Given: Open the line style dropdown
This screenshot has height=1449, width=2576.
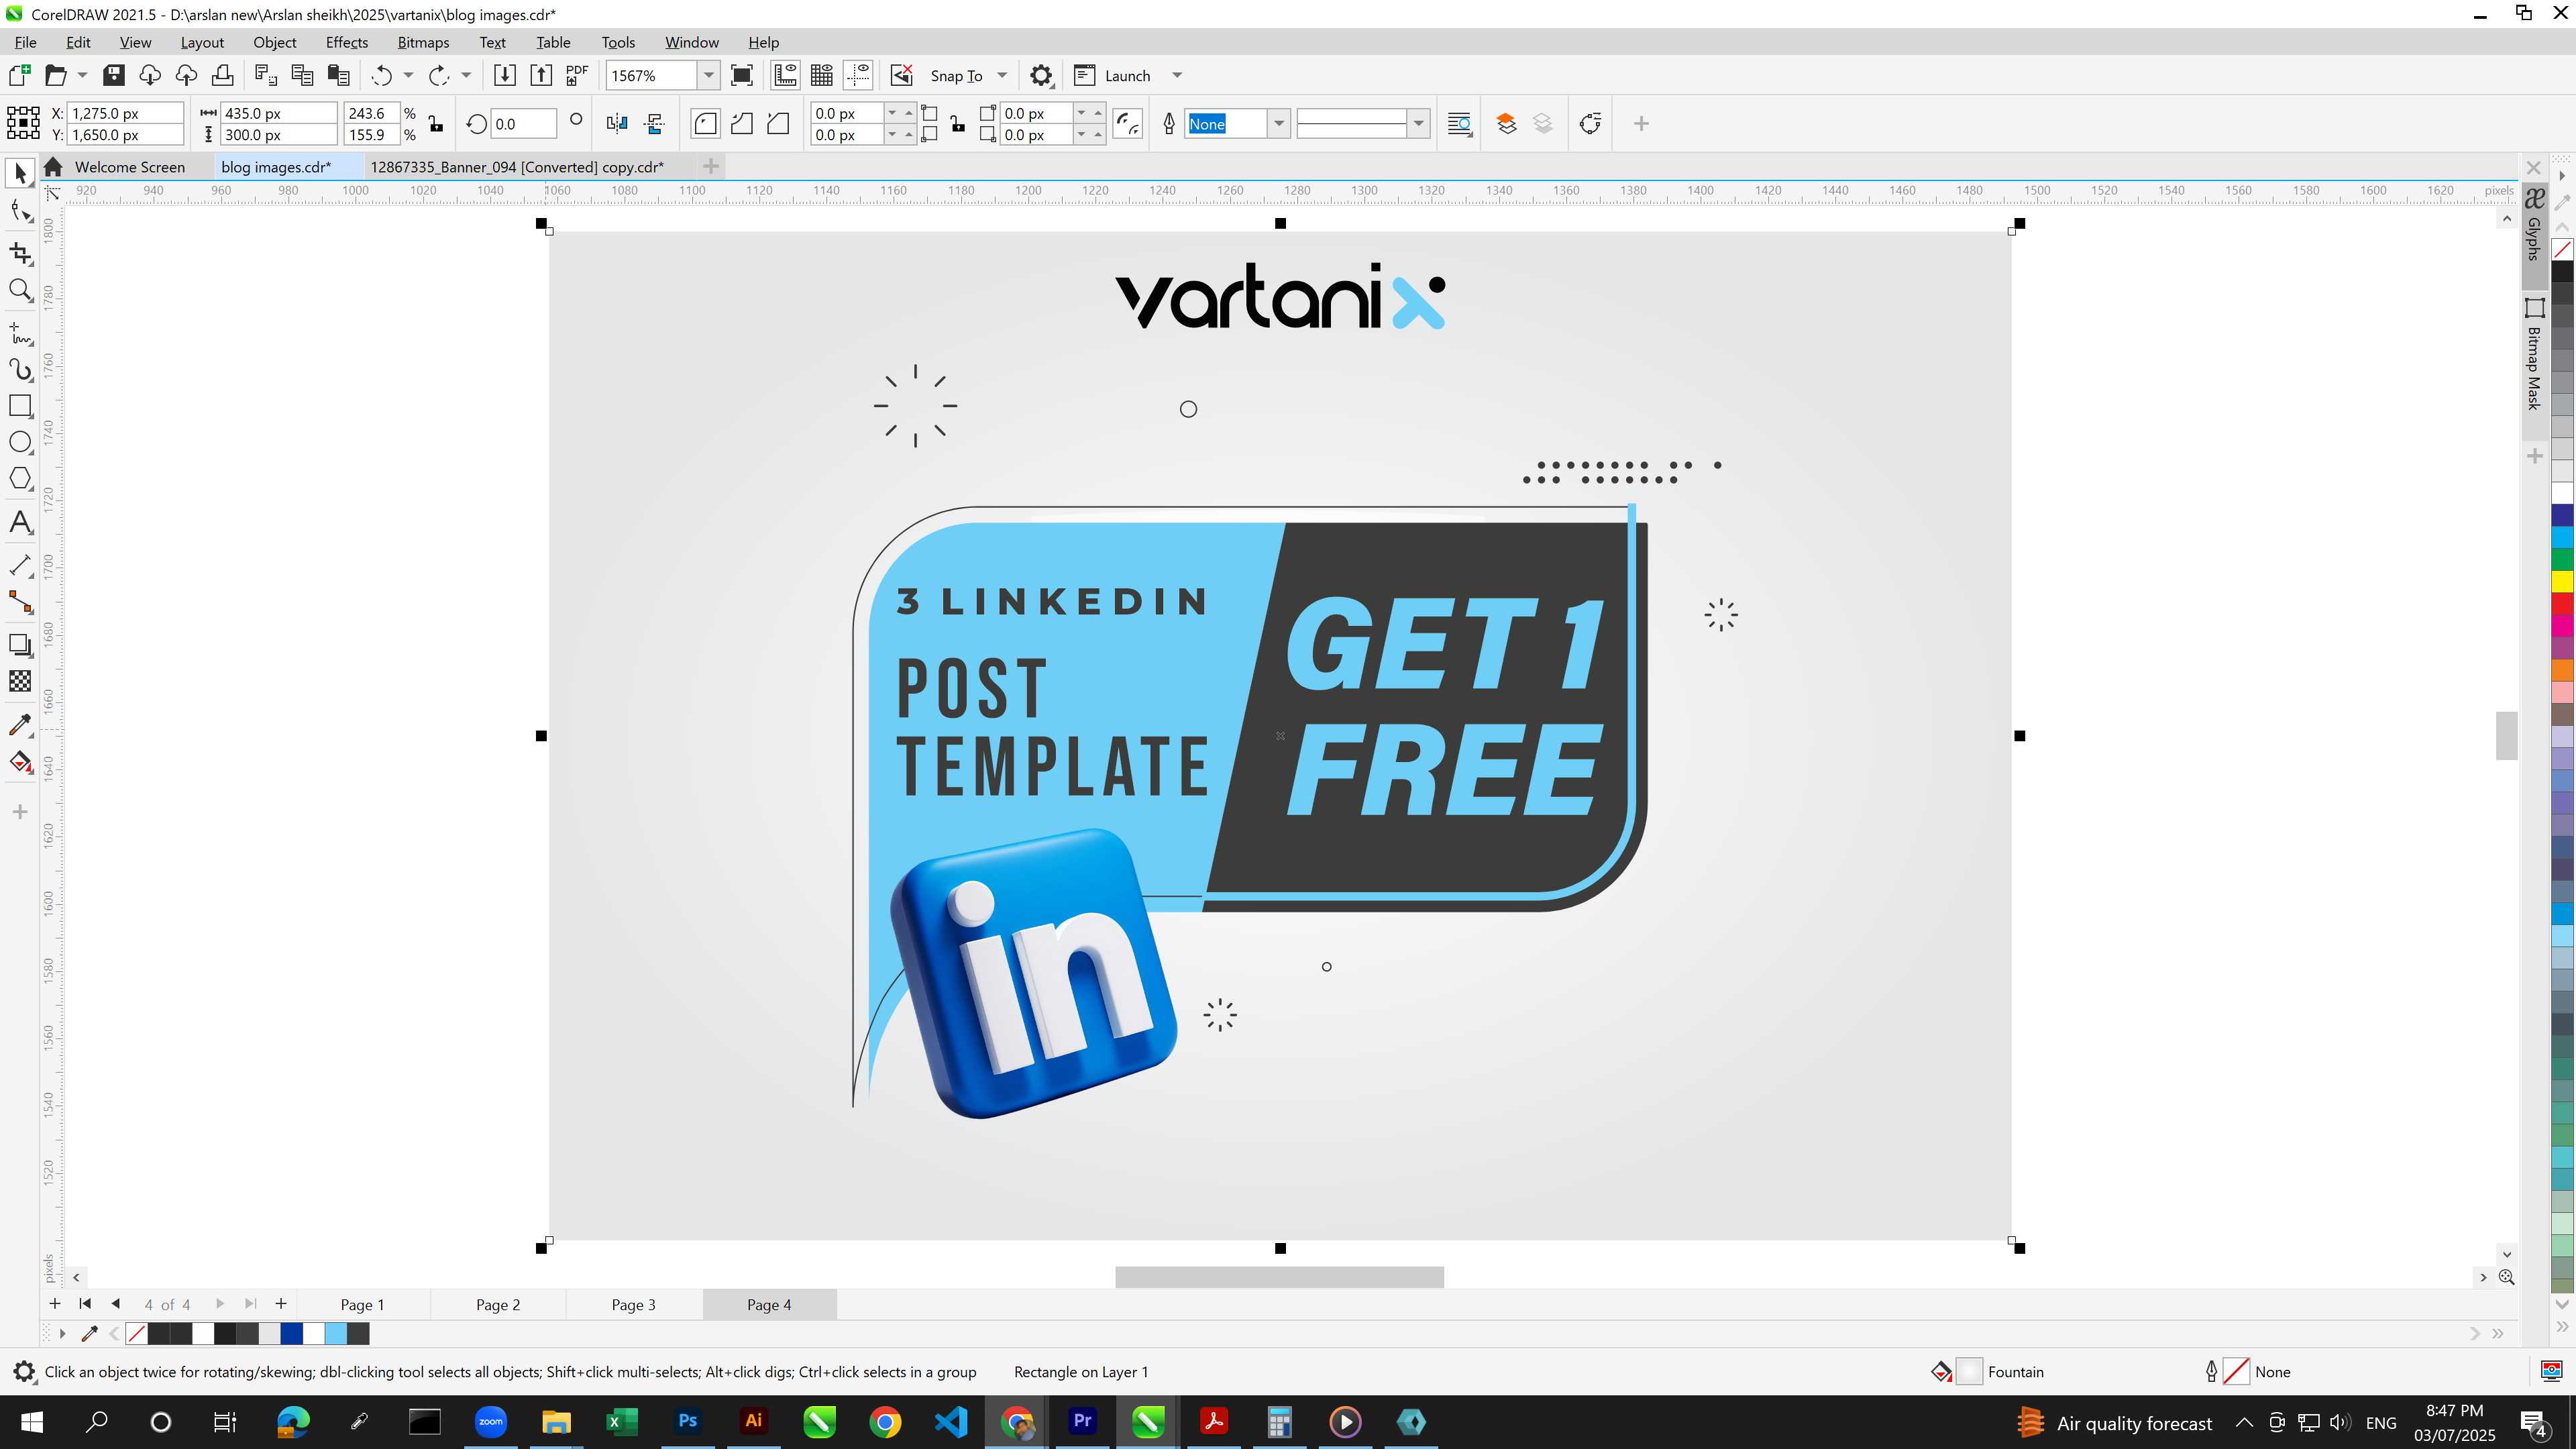Looking at the screenshot, I should point(1418,124).
